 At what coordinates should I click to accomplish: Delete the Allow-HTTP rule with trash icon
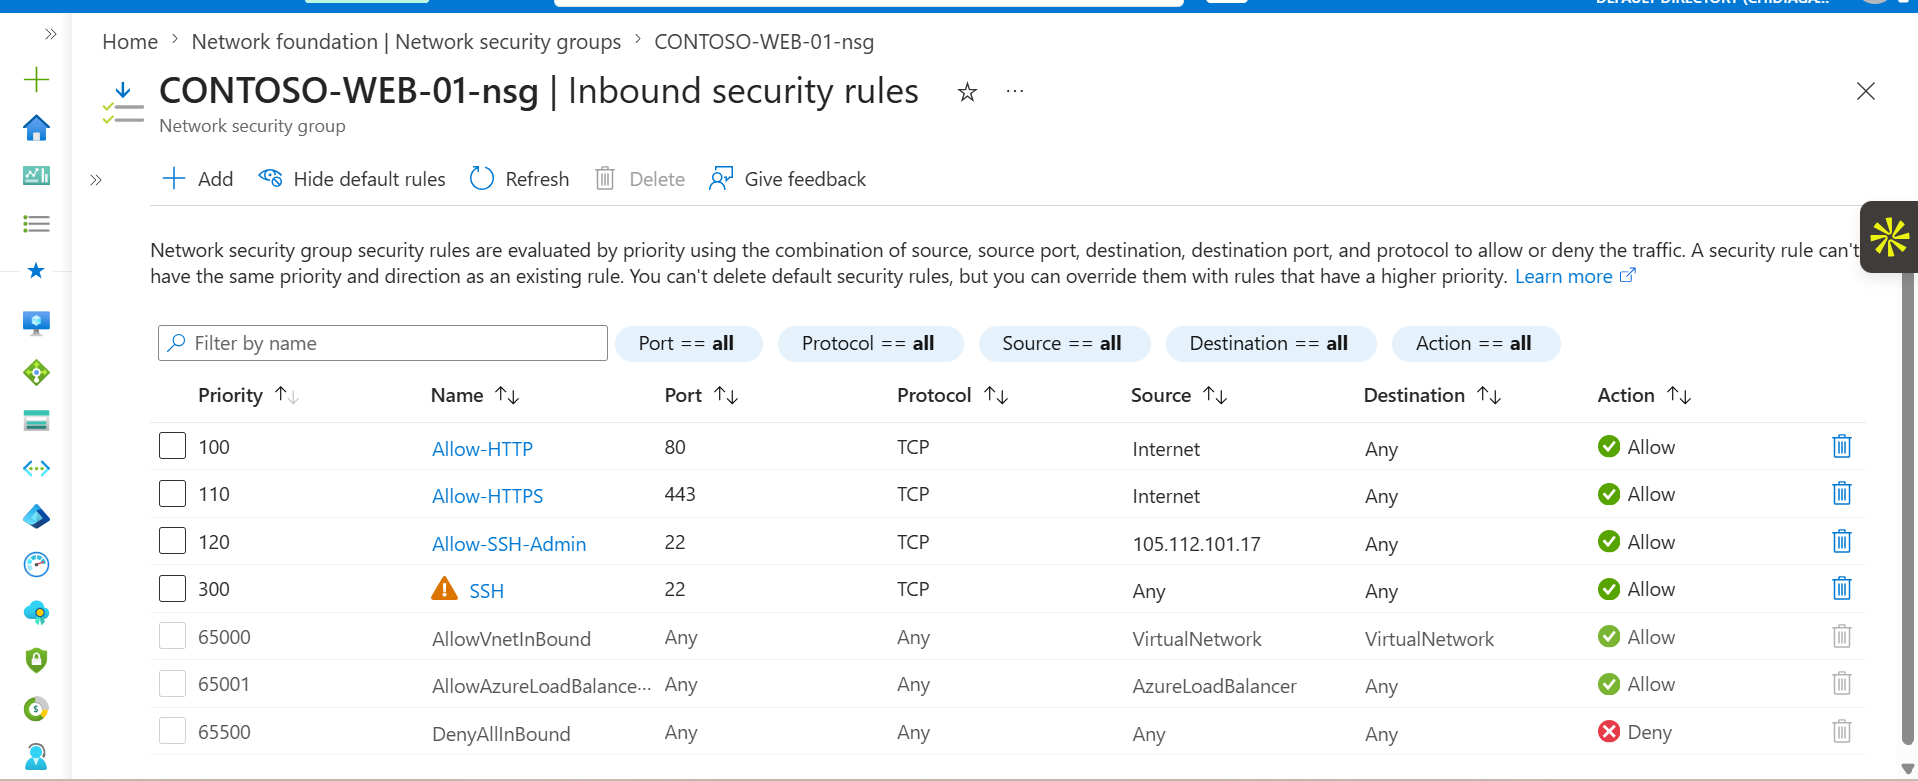coord(1841,446)
